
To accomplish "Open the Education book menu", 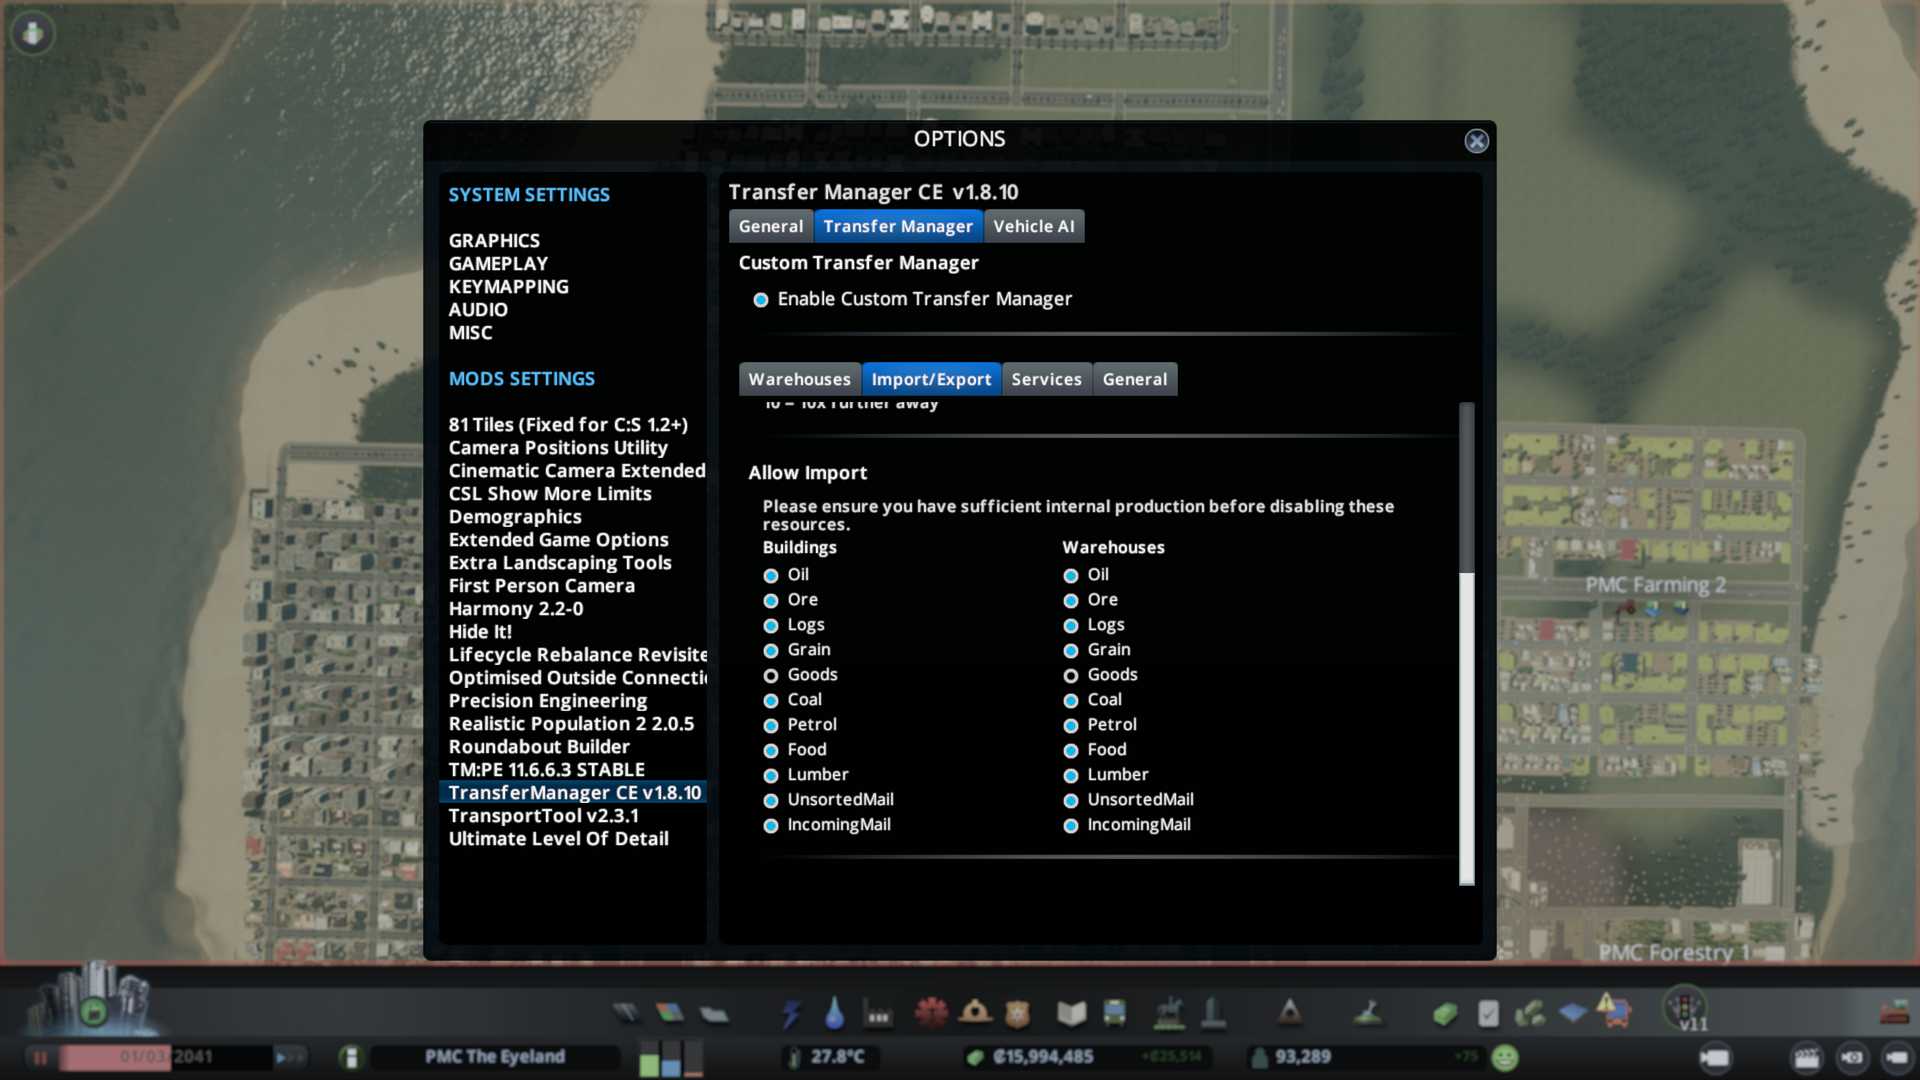I will 1071,1014.
